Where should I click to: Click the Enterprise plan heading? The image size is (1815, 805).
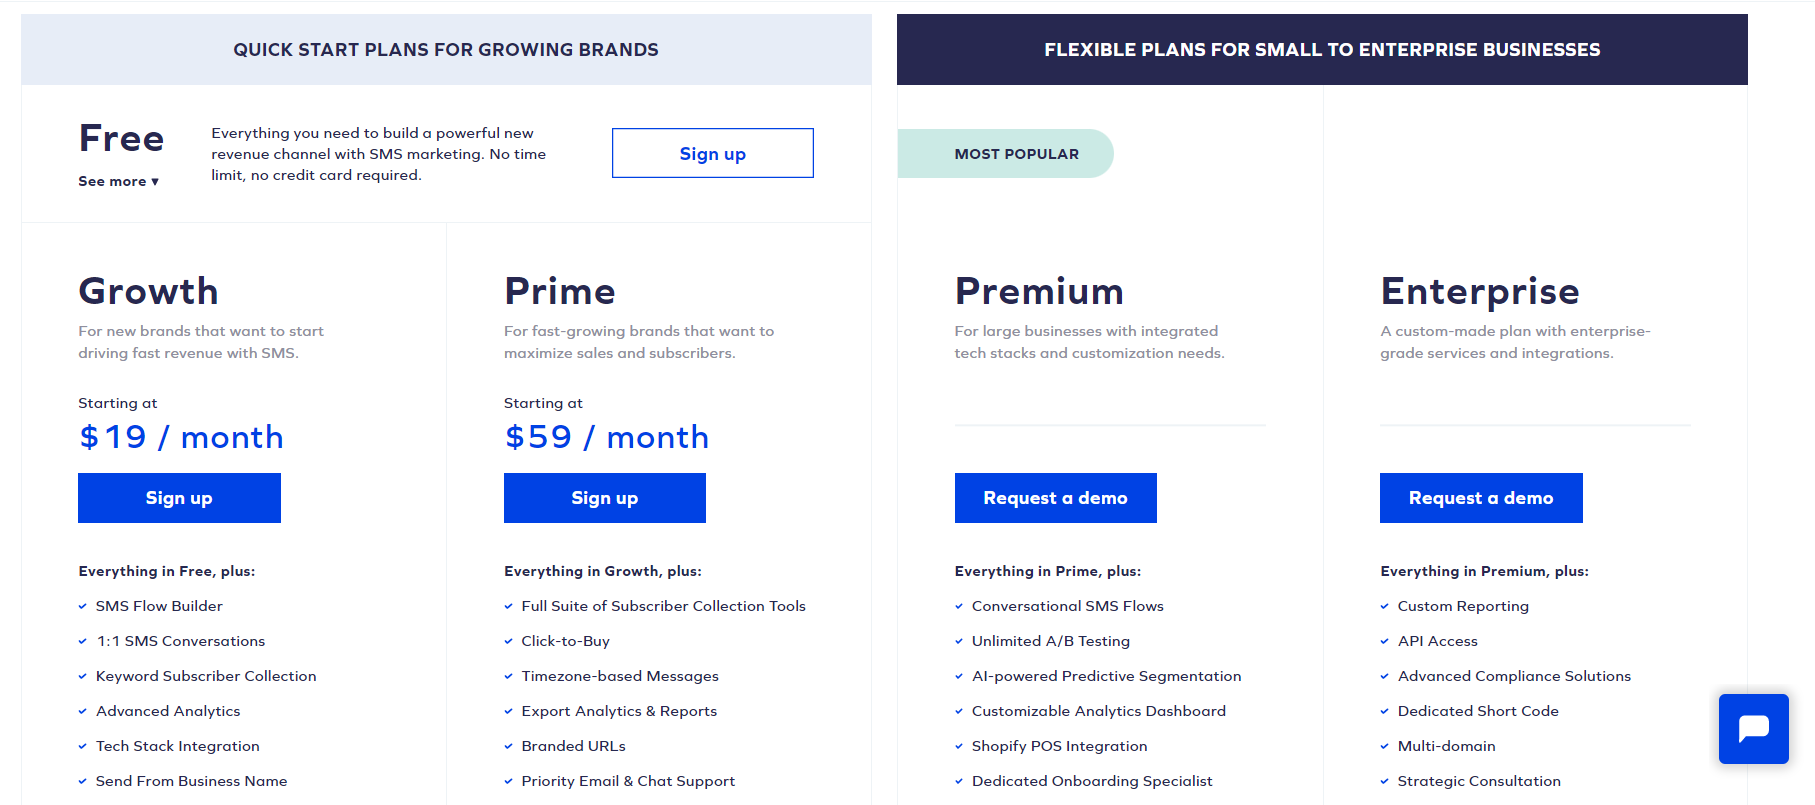[x=1480, y=291]
